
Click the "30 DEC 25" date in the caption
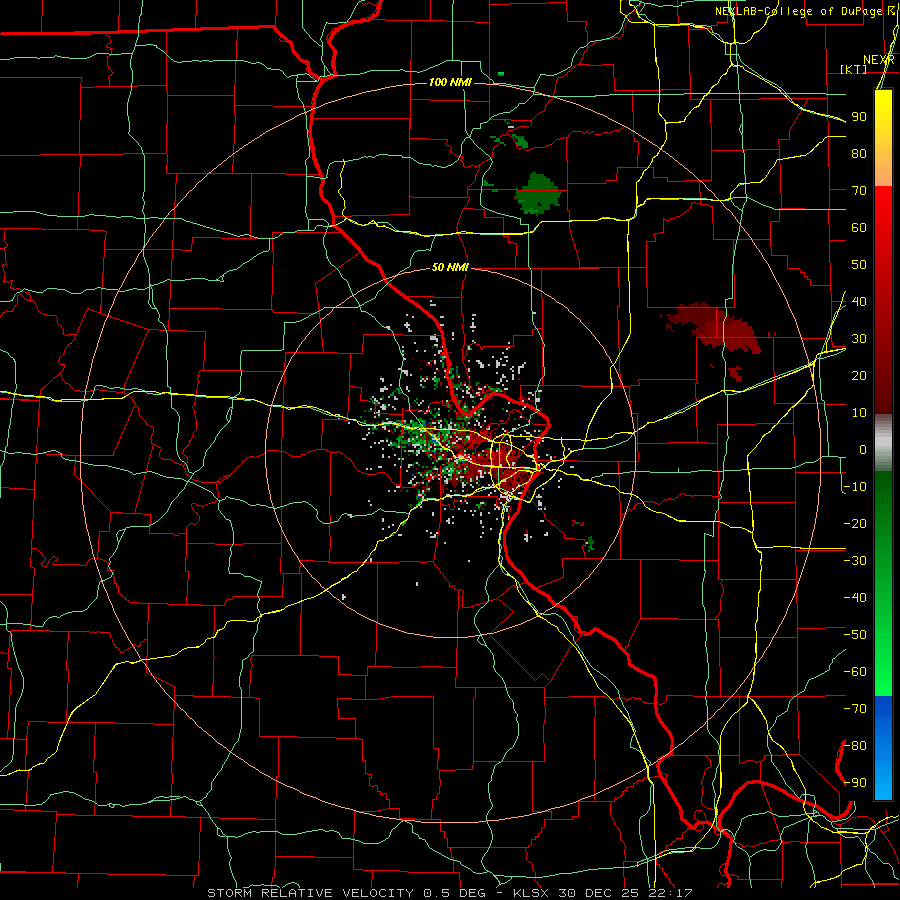click(600, 893)
